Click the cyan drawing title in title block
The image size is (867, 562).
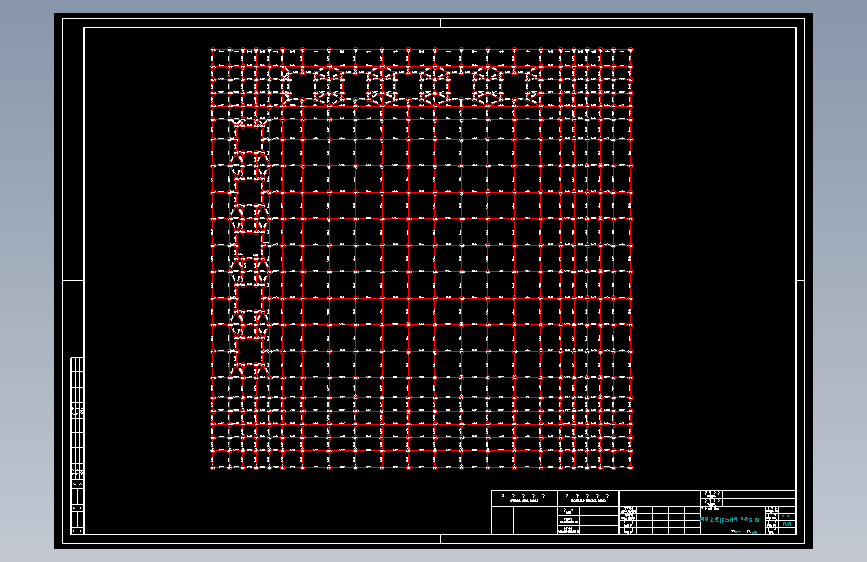coord(729,519)
